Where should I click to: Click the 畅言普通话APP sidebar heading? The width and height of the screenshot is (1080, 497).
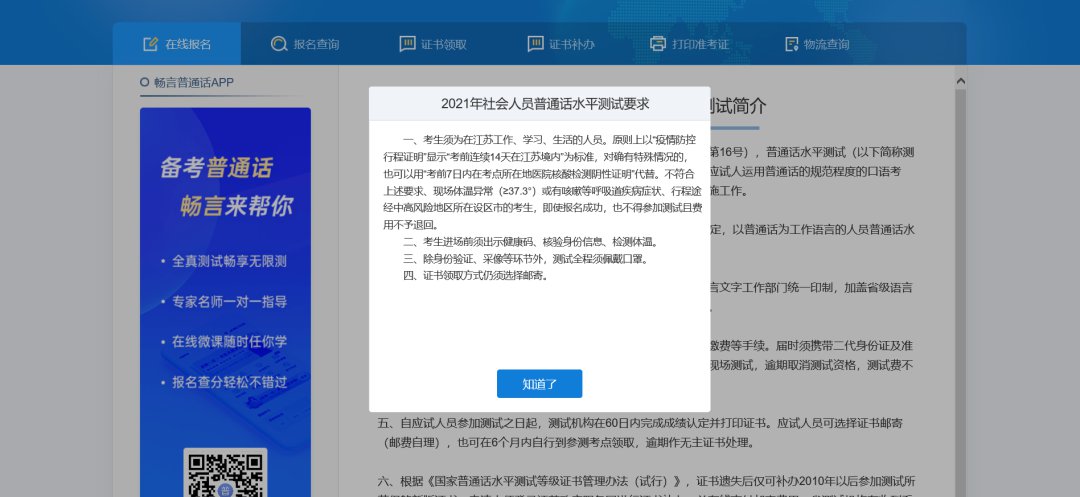tap(194, 82)
